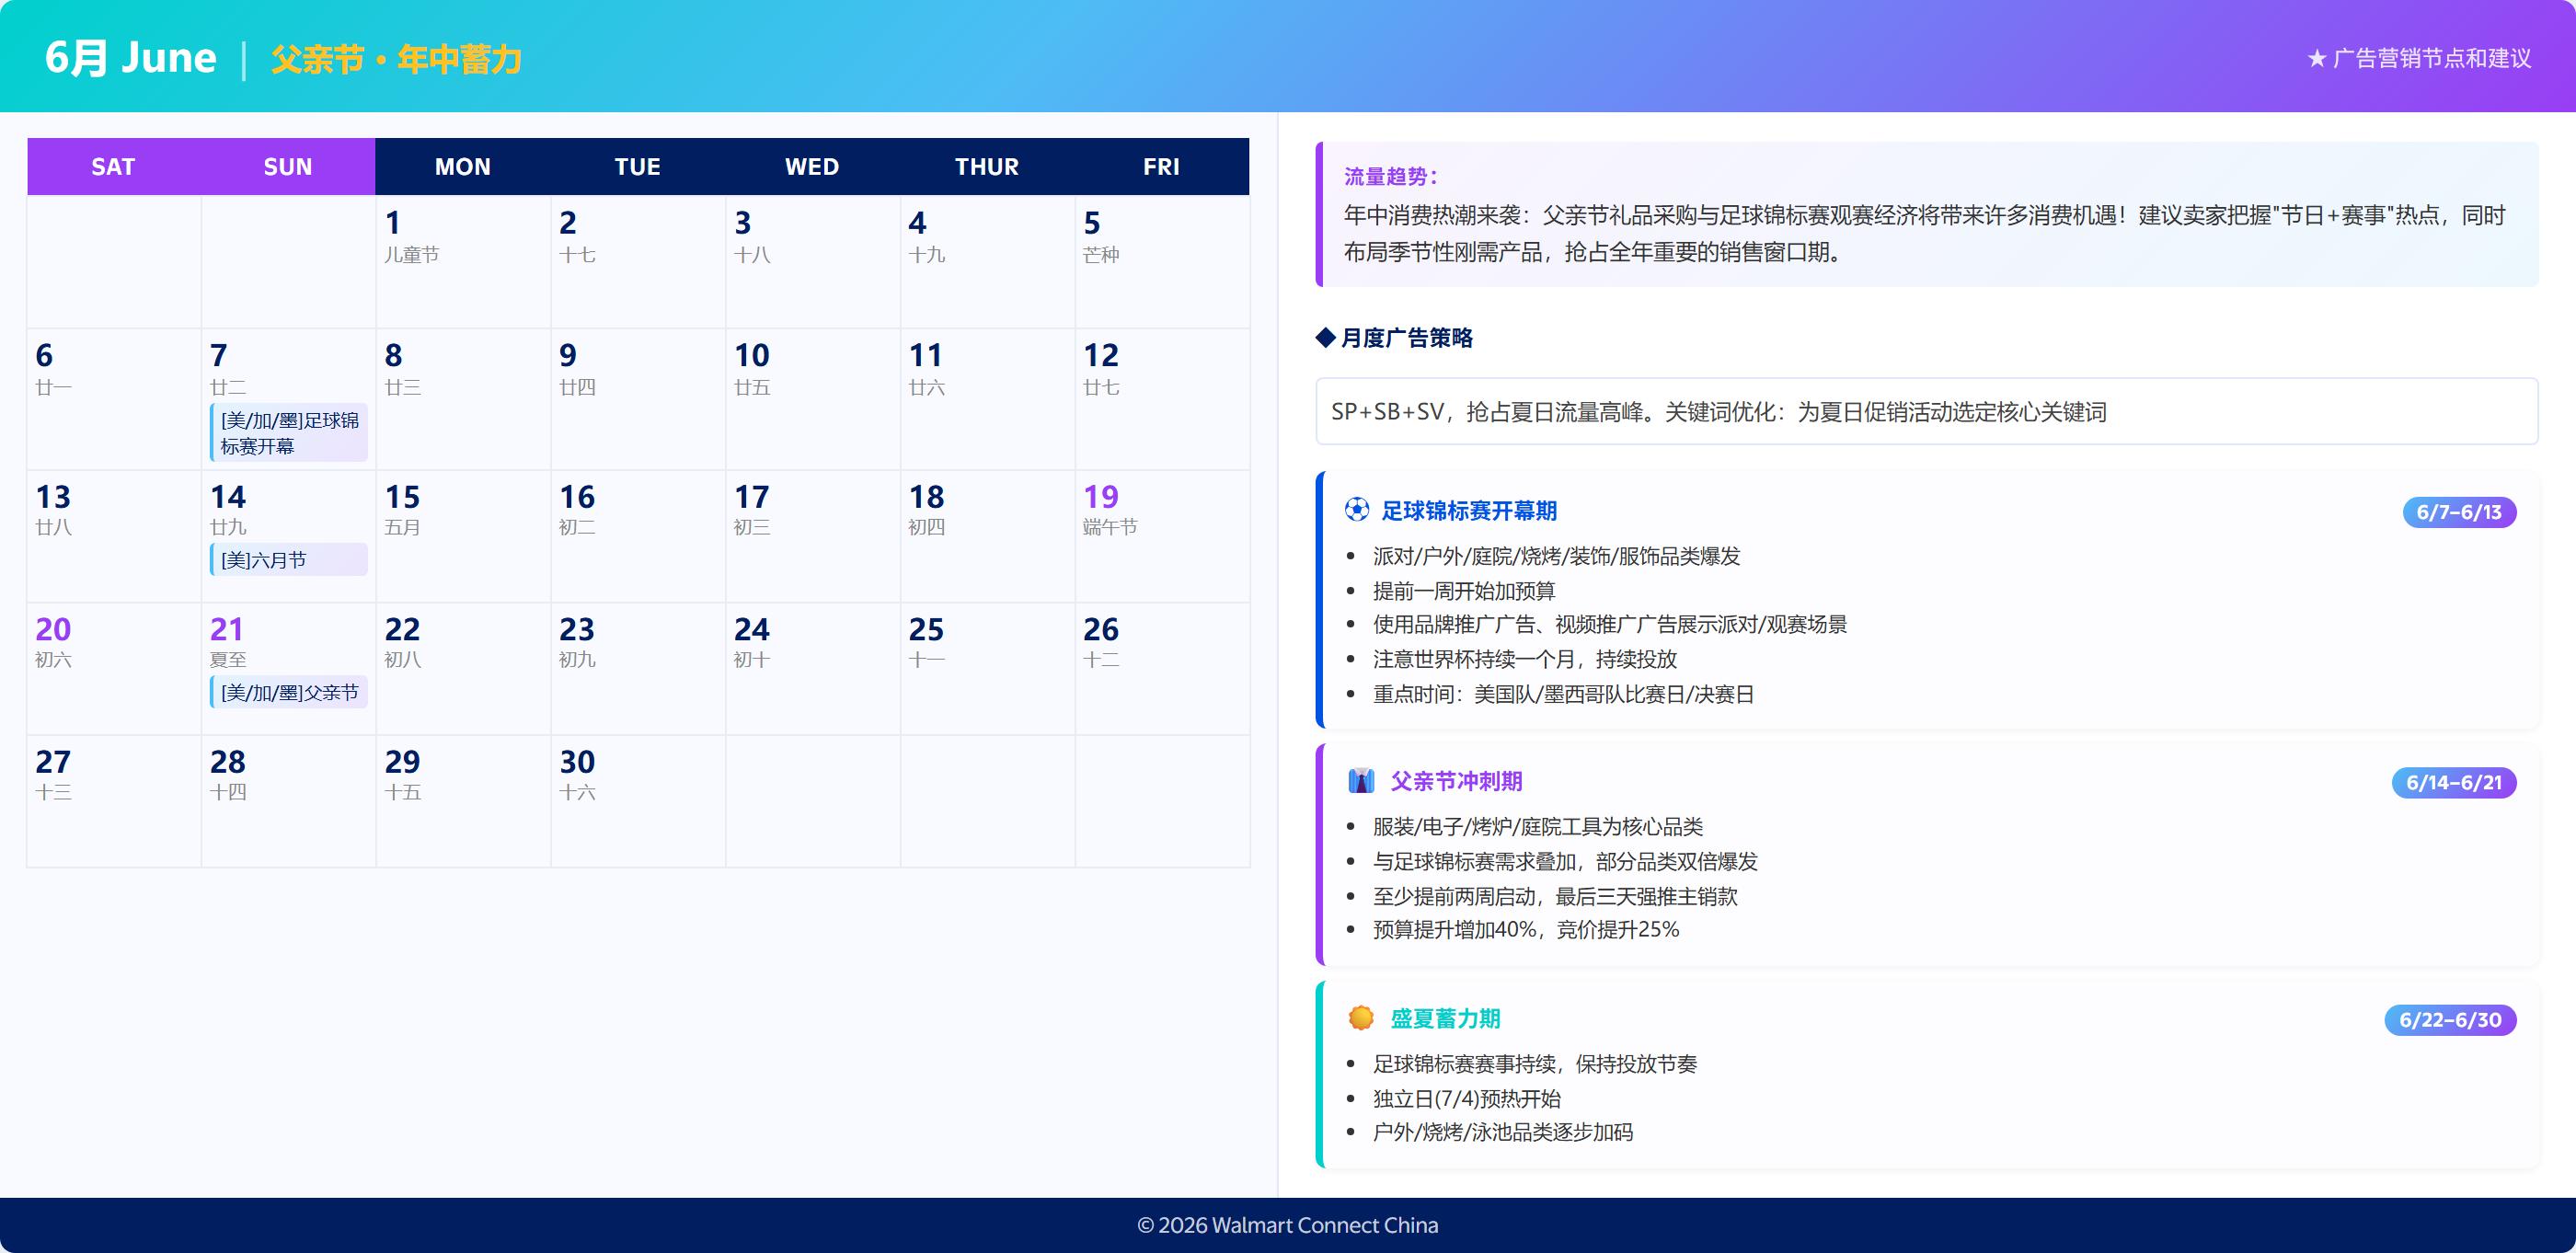Image resolution: width=2576 pixels, height=1253 pixels.
Task: Open the Walmart Connect China footer link
Action: tap(1288, 1224)
